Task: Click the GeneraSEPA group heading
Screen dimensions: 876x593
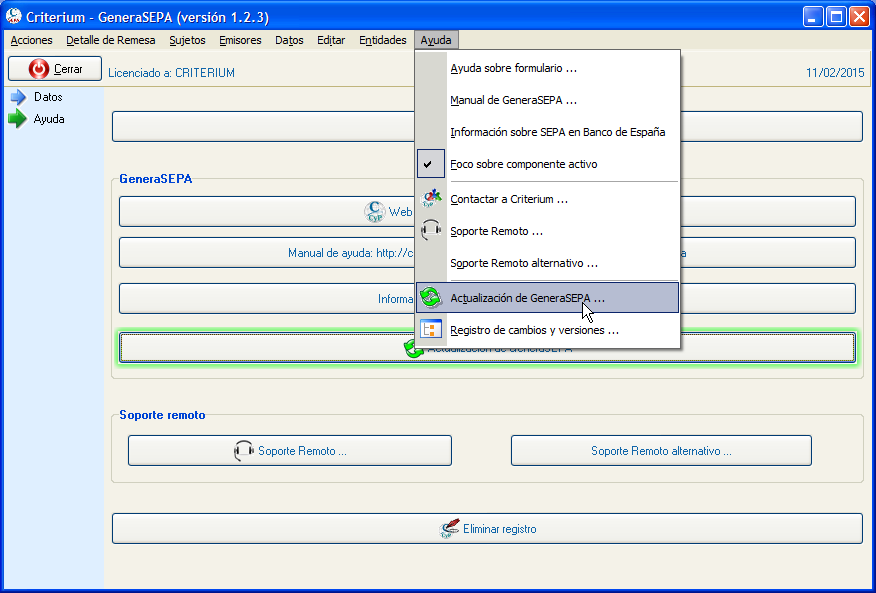Action: click(x=156, y=179)
